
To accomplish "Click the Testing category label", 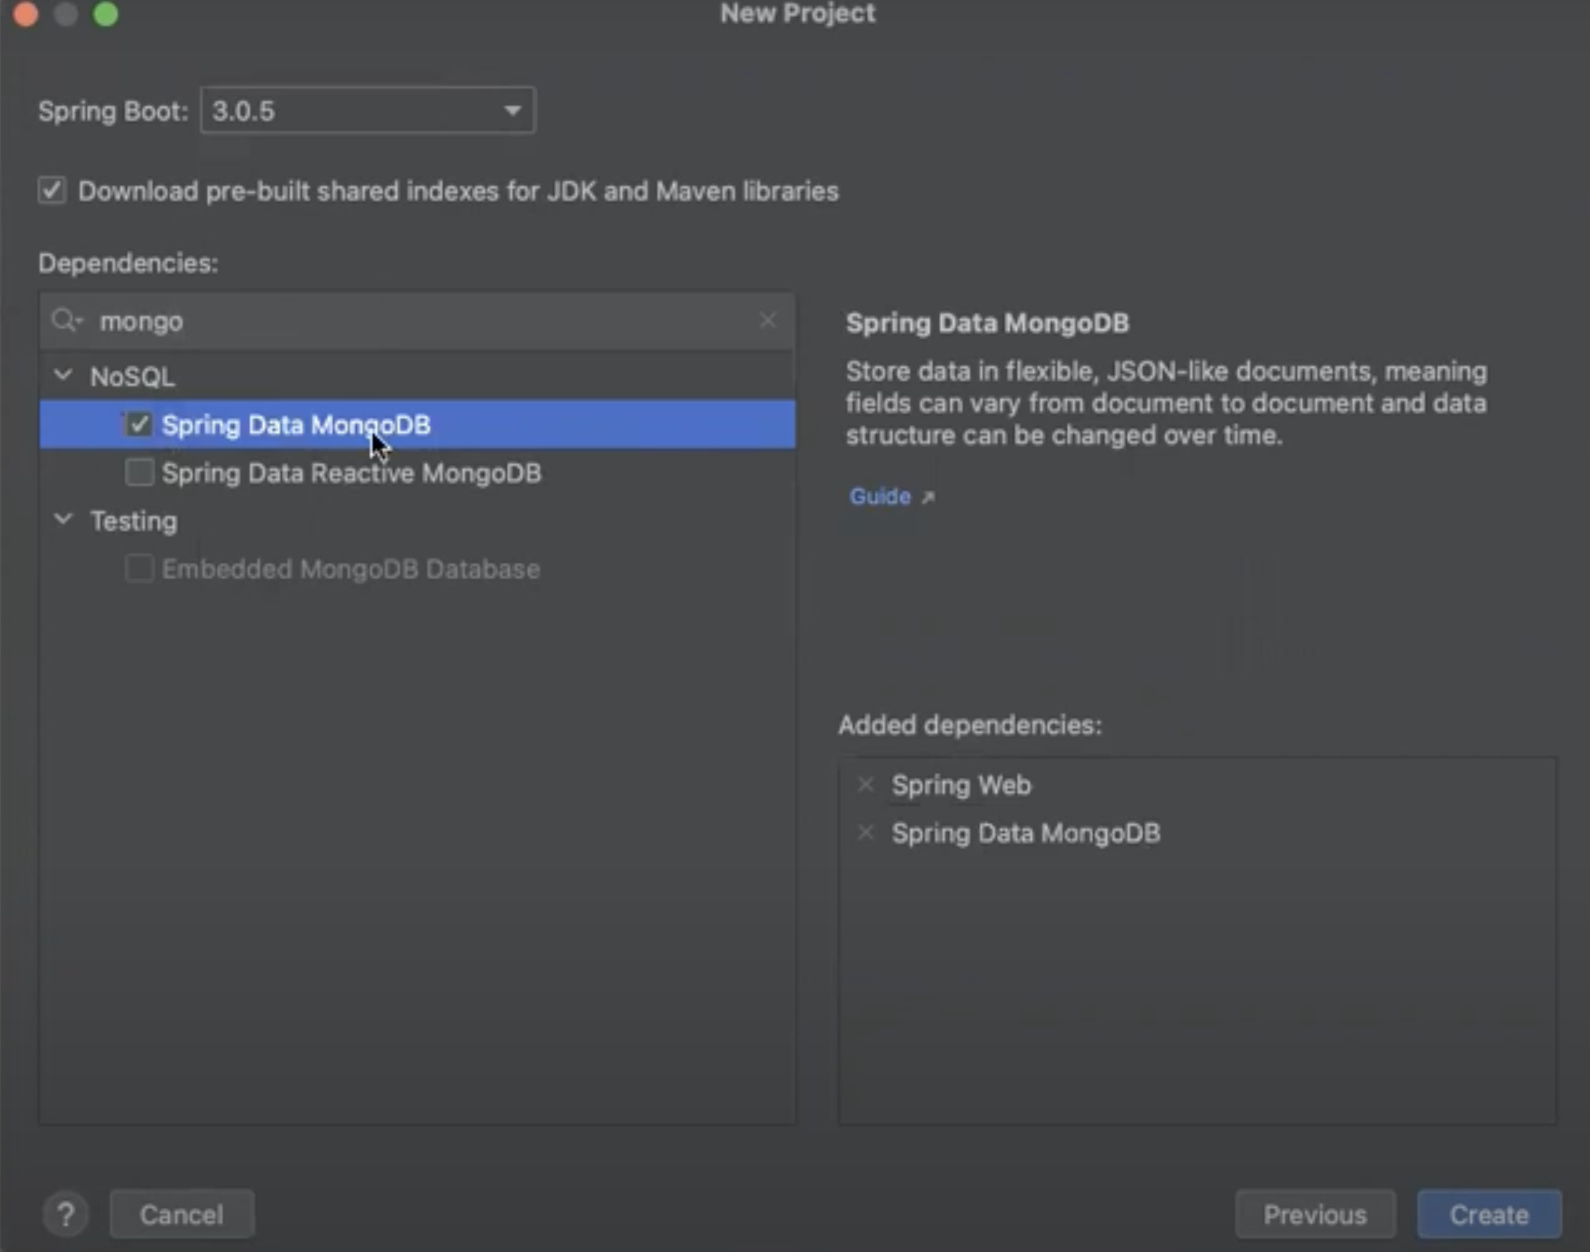I will point(134,521).
